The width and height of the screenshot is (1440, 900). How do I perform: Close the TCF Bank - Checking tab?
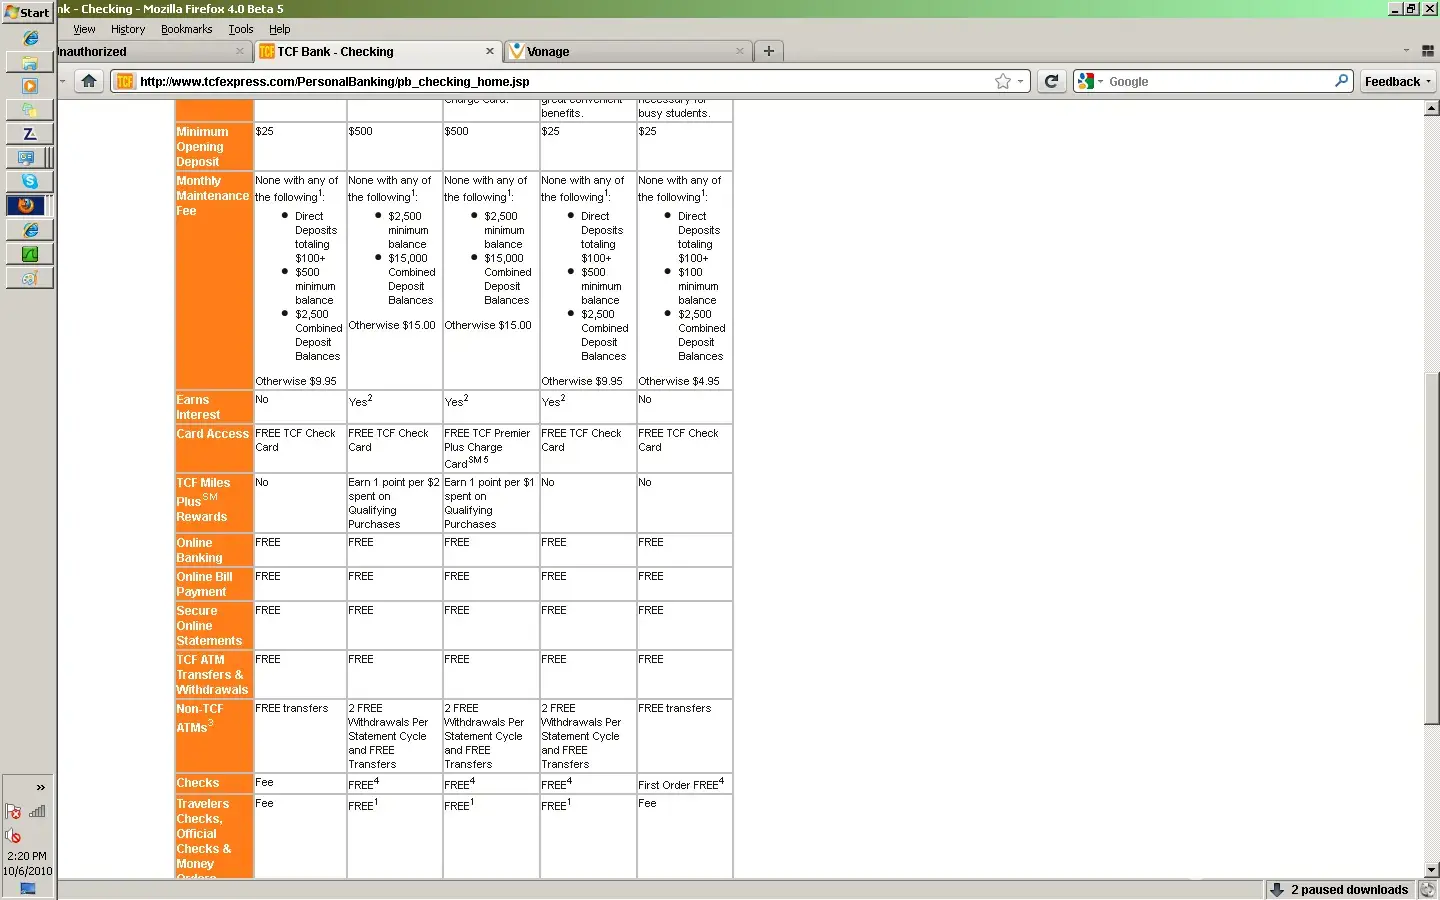coord(490,51)
